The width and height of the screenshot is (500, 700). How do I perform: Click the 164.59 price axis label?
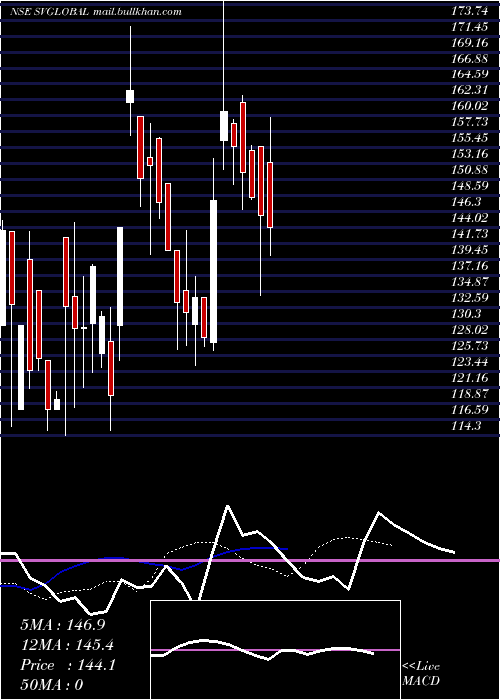pos(470,74)
